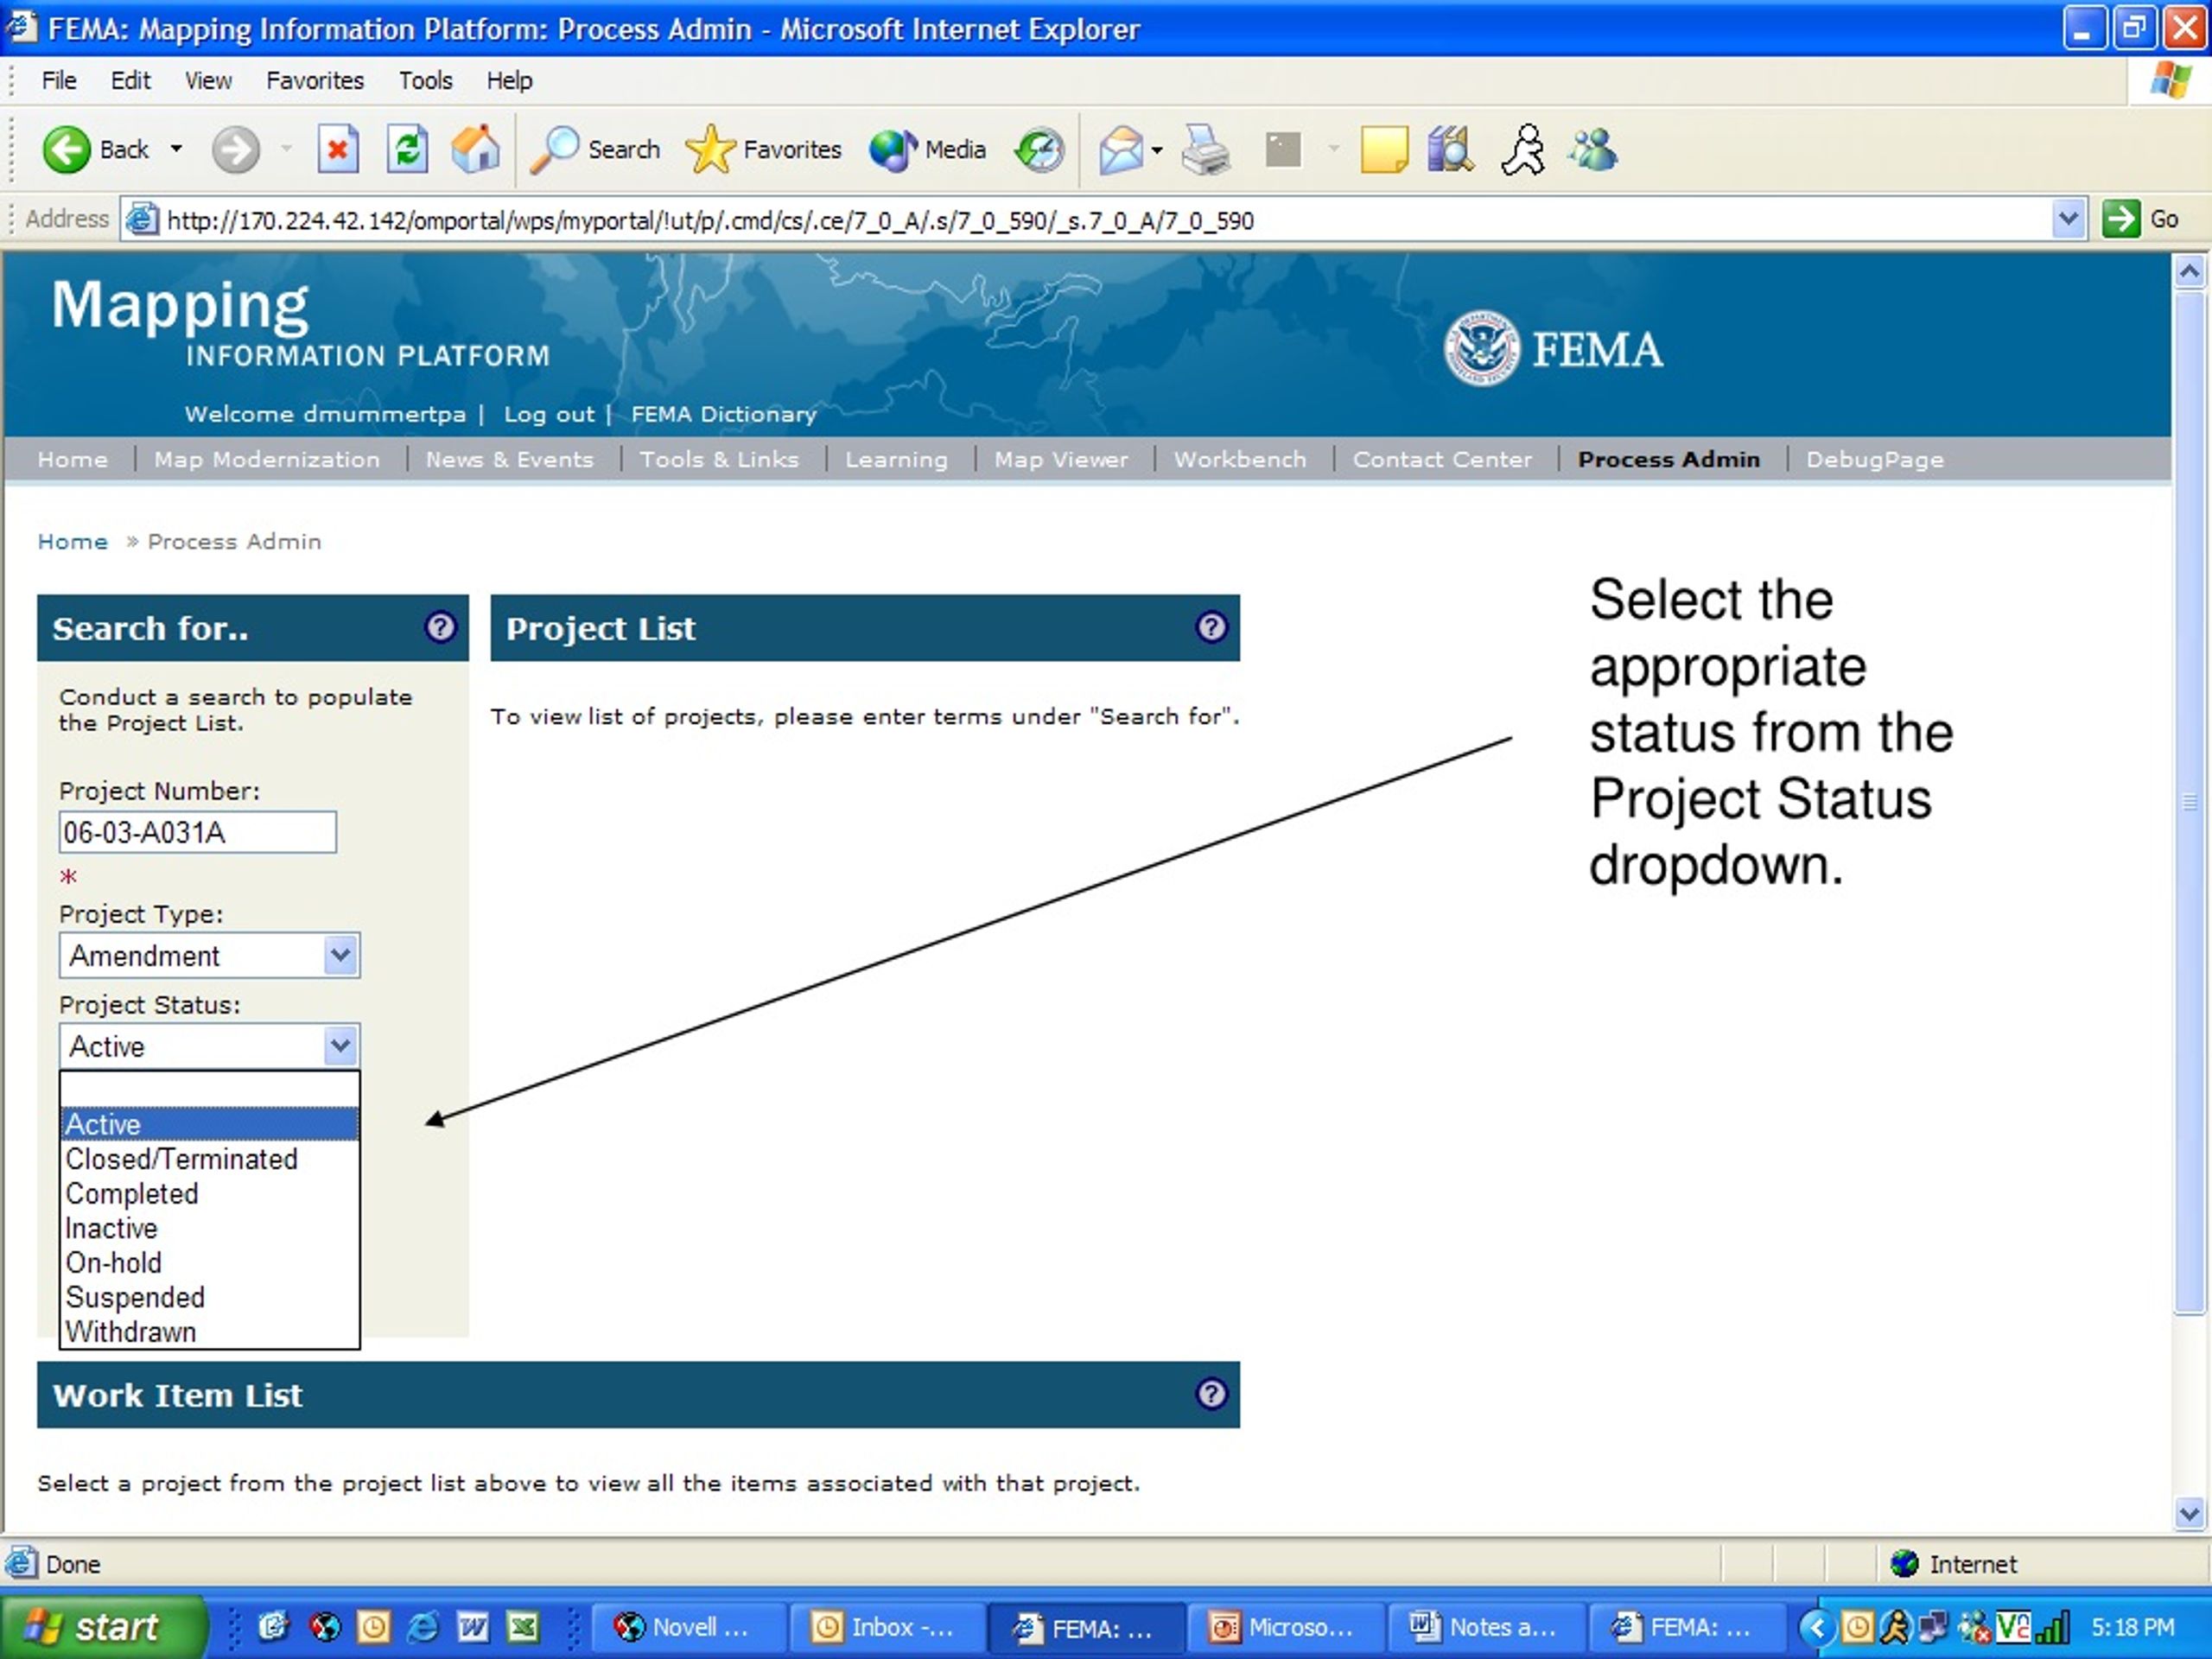Select Inactive in status list
Image resolution: width=2212 pixels, height=1659 pixels.
(209, 1228)
